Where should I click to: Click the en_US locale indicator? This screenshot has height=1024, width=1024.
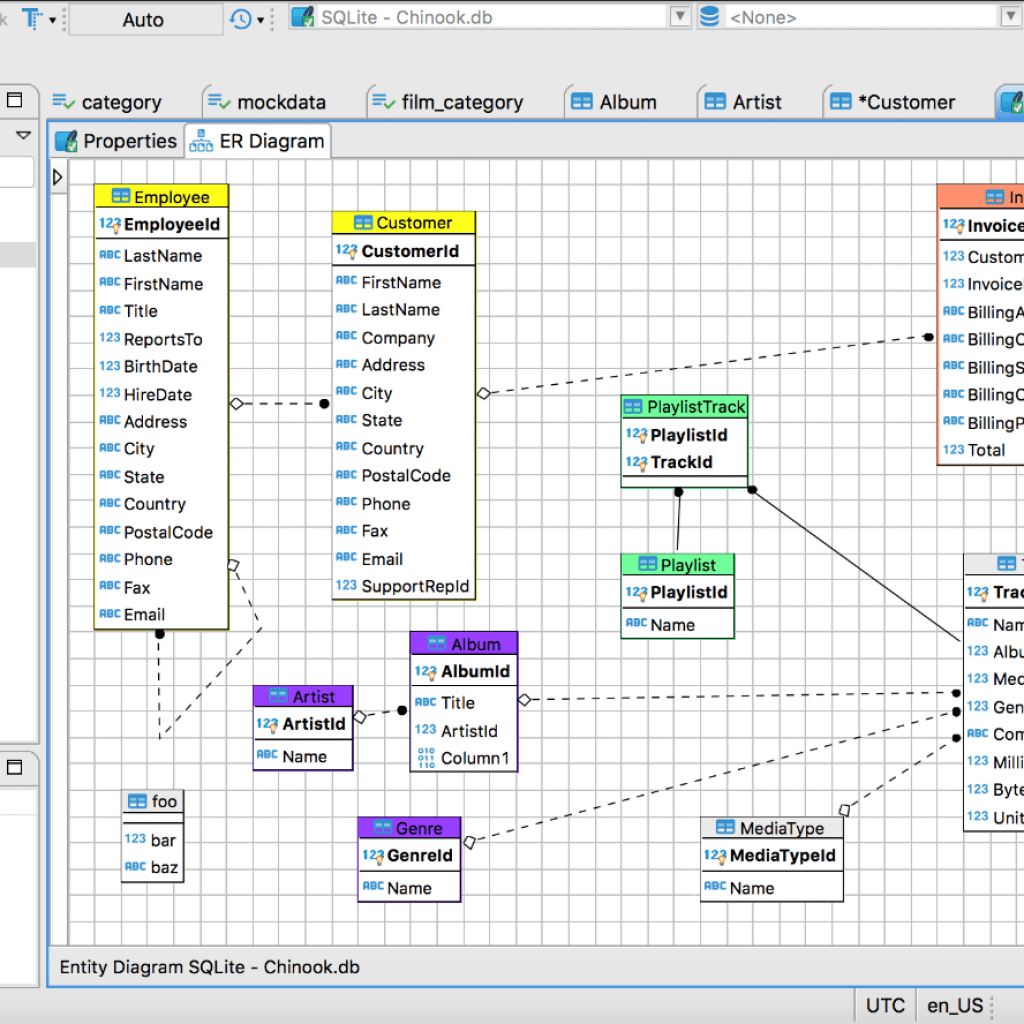coord(955,1005)
